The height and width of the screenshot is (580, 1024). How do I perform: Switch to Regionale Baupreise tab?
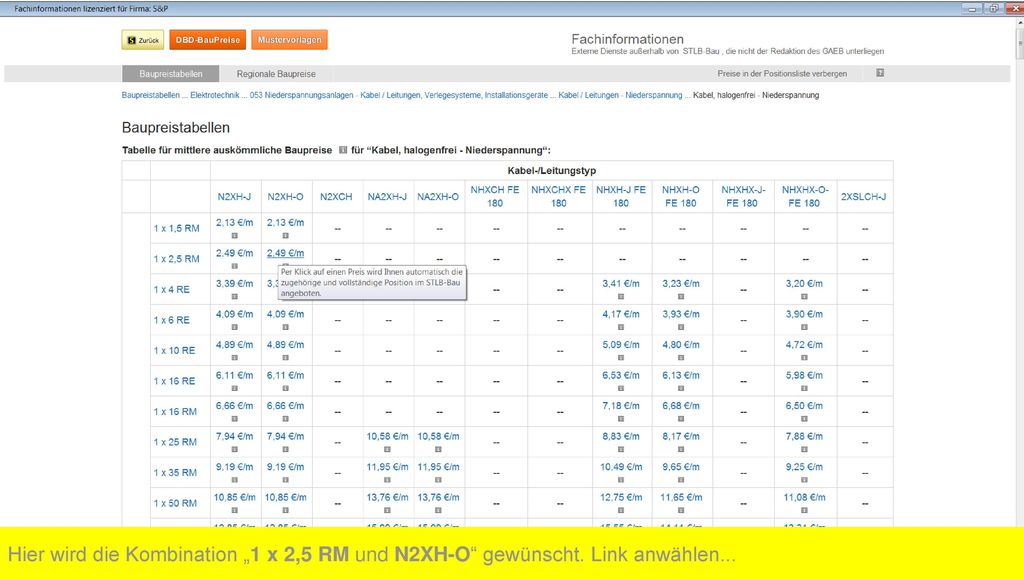tap(276, 74)
